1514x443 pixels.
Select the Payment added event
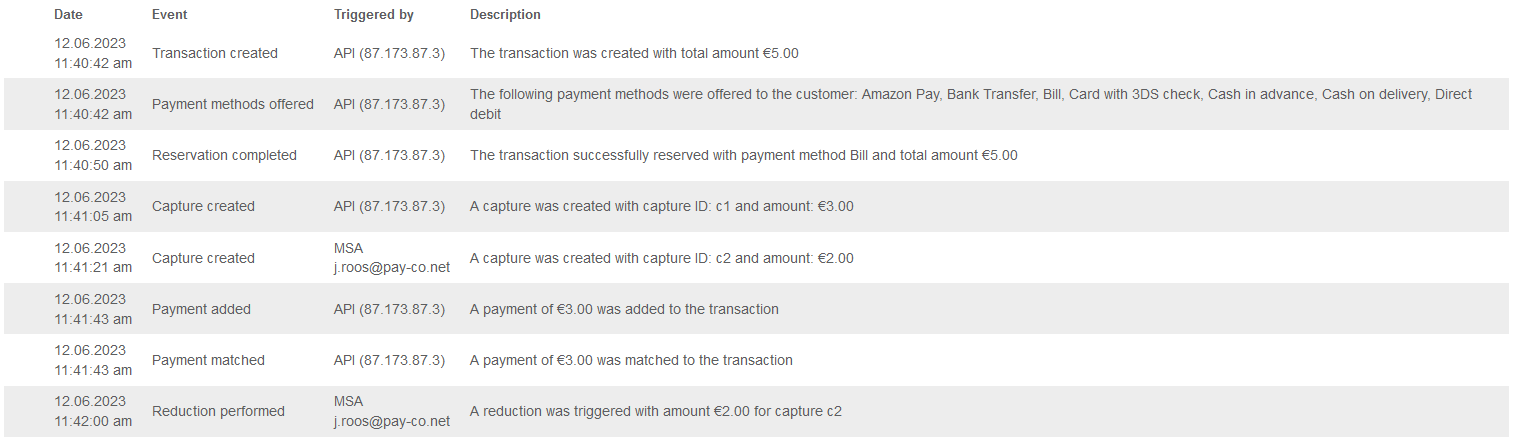[x=201, y=309]
